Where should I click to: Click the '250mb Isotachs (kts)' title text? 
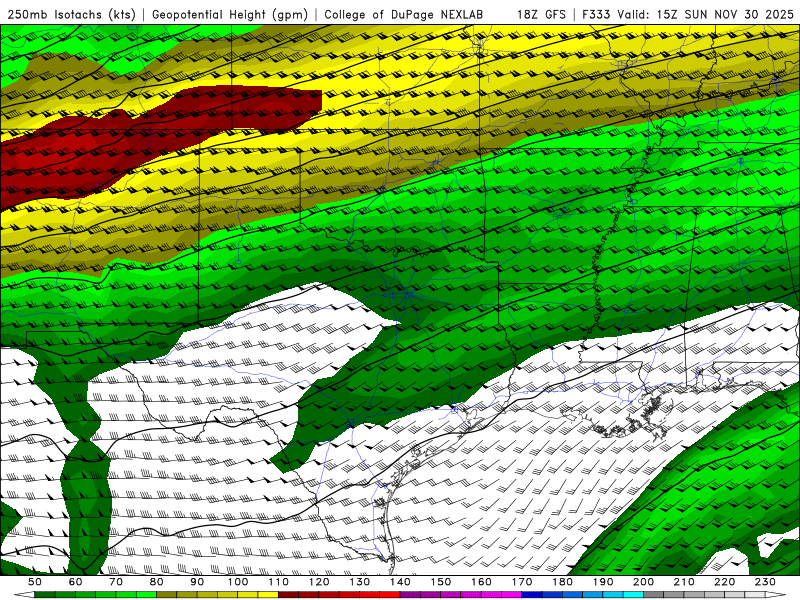71,15
